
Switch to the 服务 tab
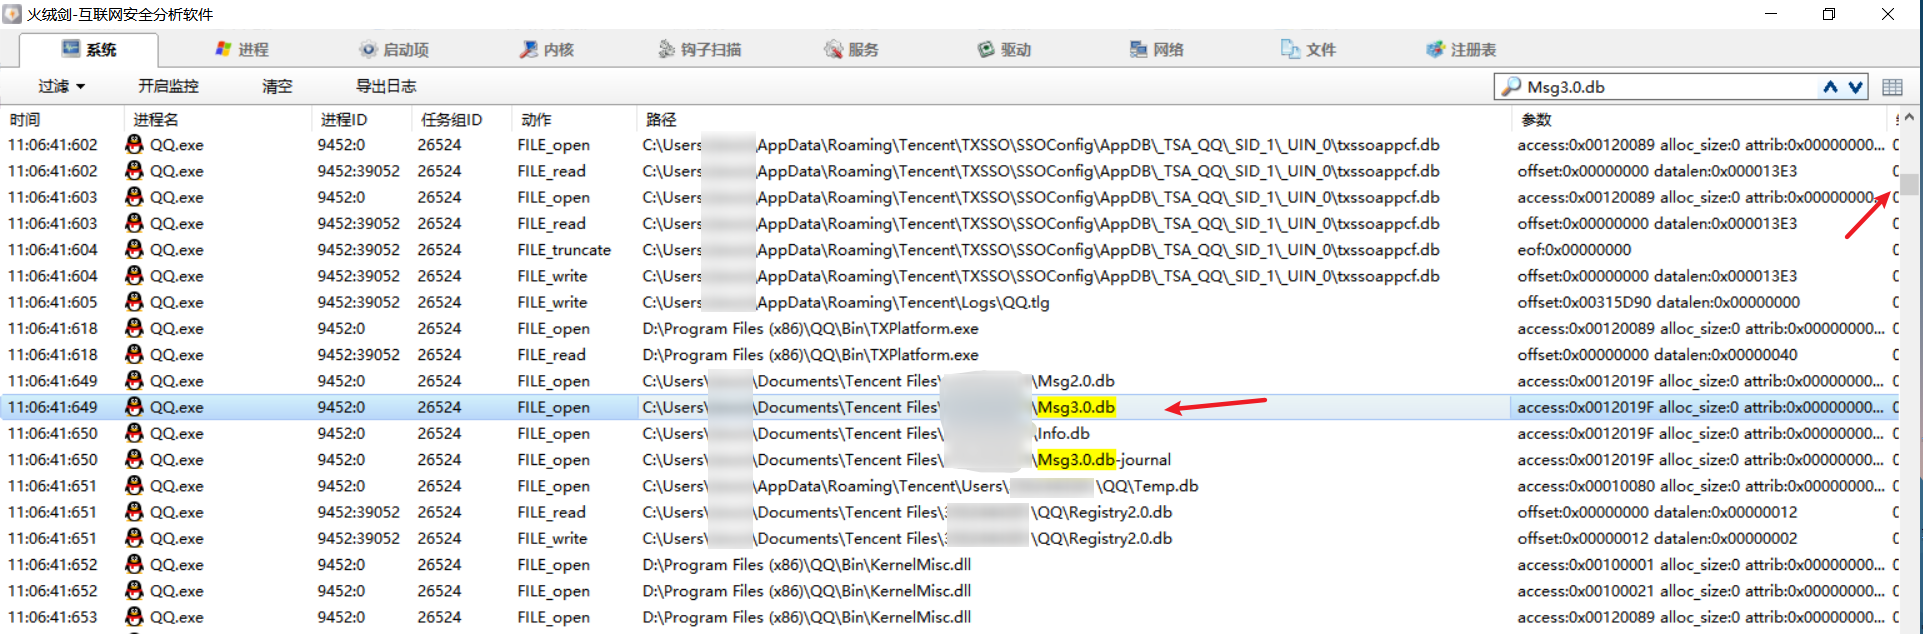click(x=851, y=49)
